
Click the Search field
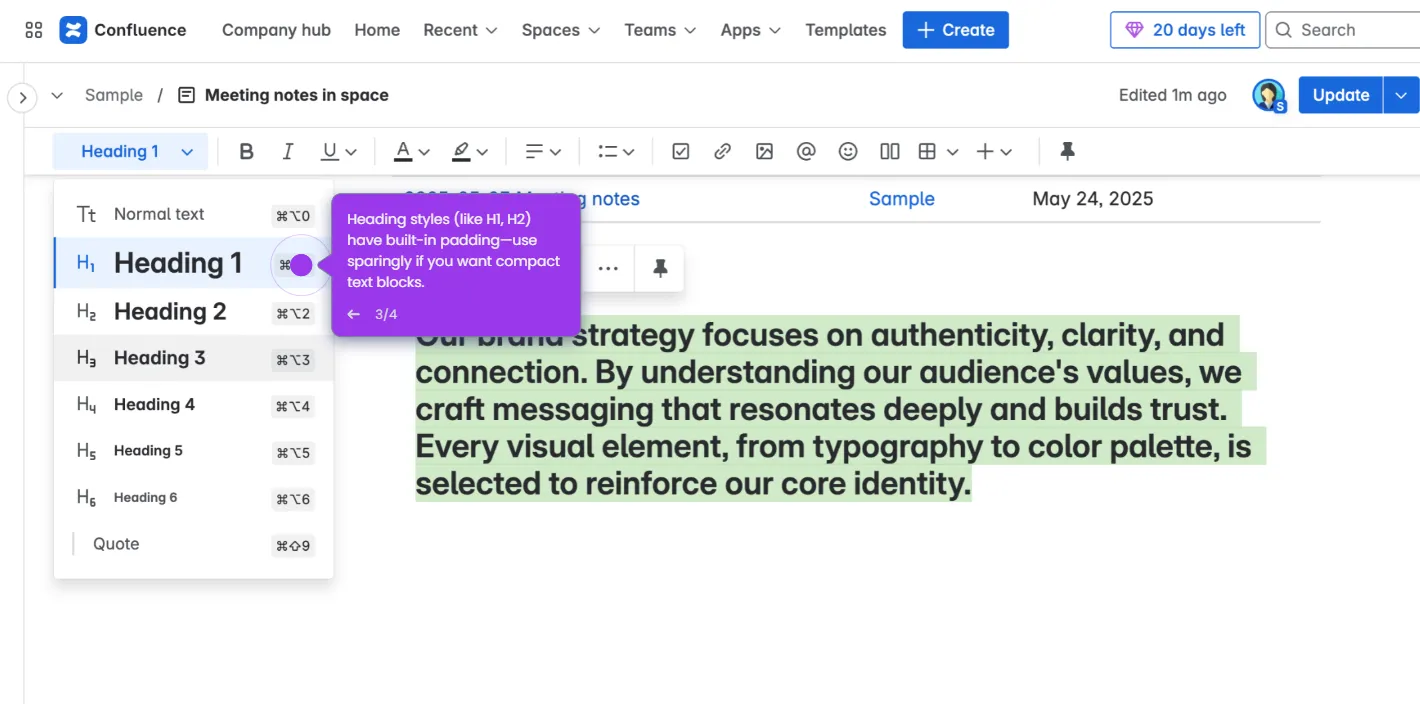click(x=1343, y=30)
